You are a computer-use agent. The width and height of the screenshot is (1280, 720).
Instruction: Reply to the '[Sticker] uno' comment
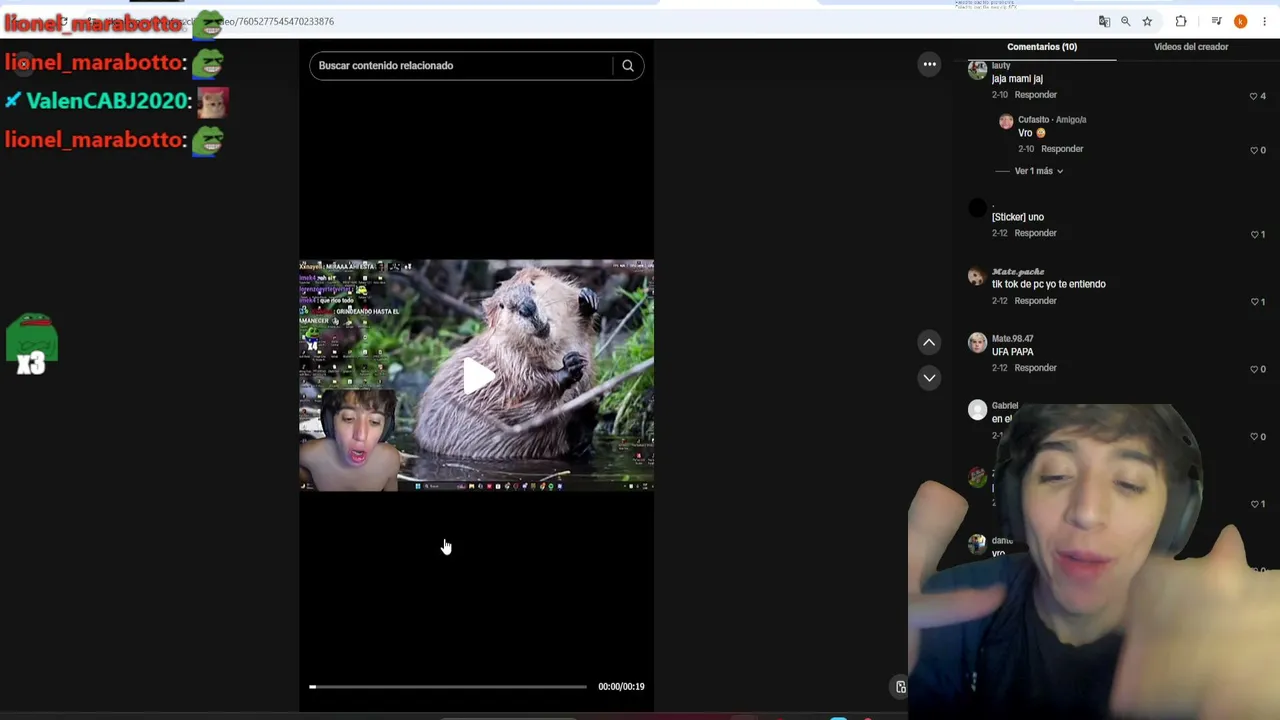pos(1036,233)
